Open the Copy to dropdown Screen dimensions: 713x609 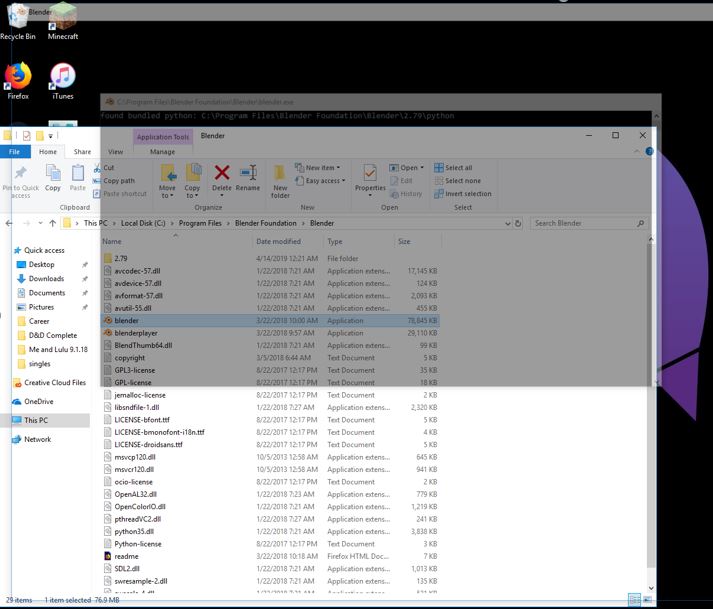(192, 182)
